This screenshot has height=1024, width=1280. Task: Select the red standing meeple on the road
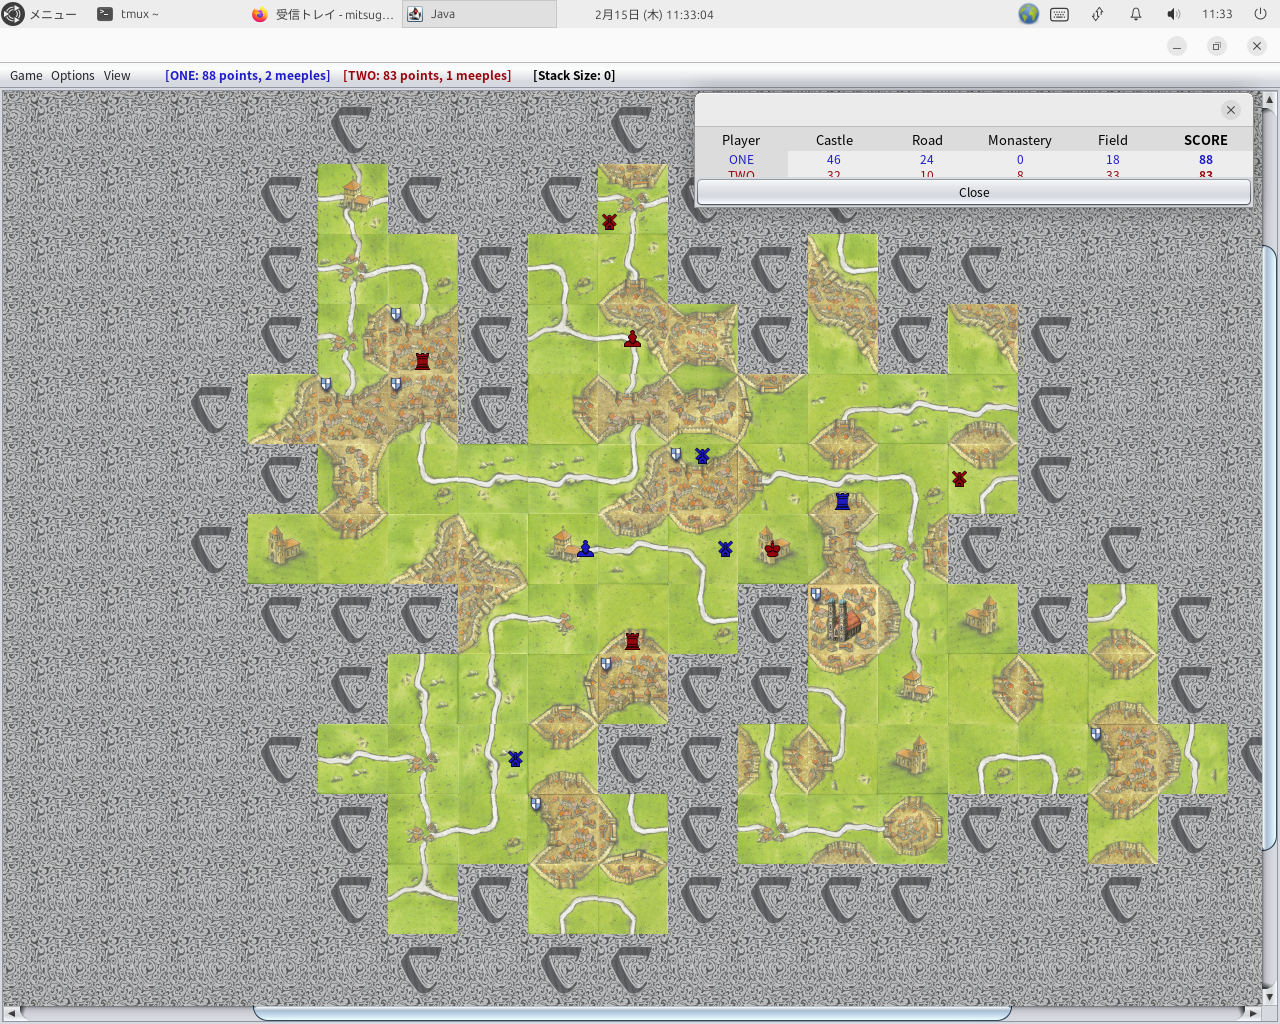[632, 339]
